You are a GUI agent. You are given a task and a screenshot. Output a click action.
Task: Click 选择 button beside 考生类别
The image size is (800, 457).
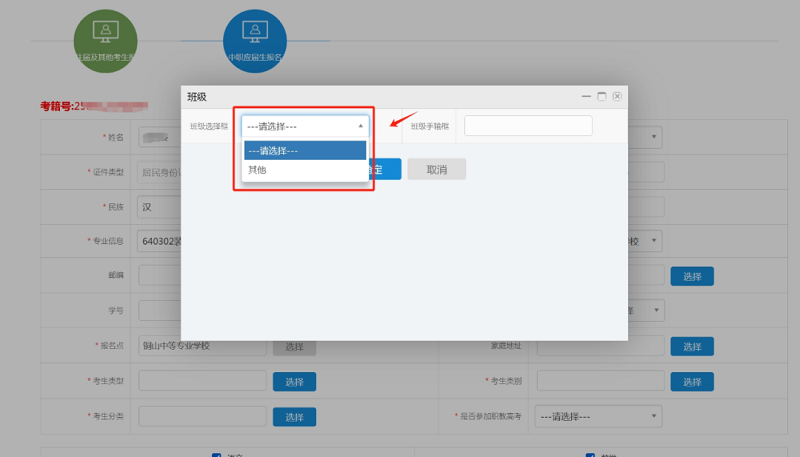tap(692, 381)
